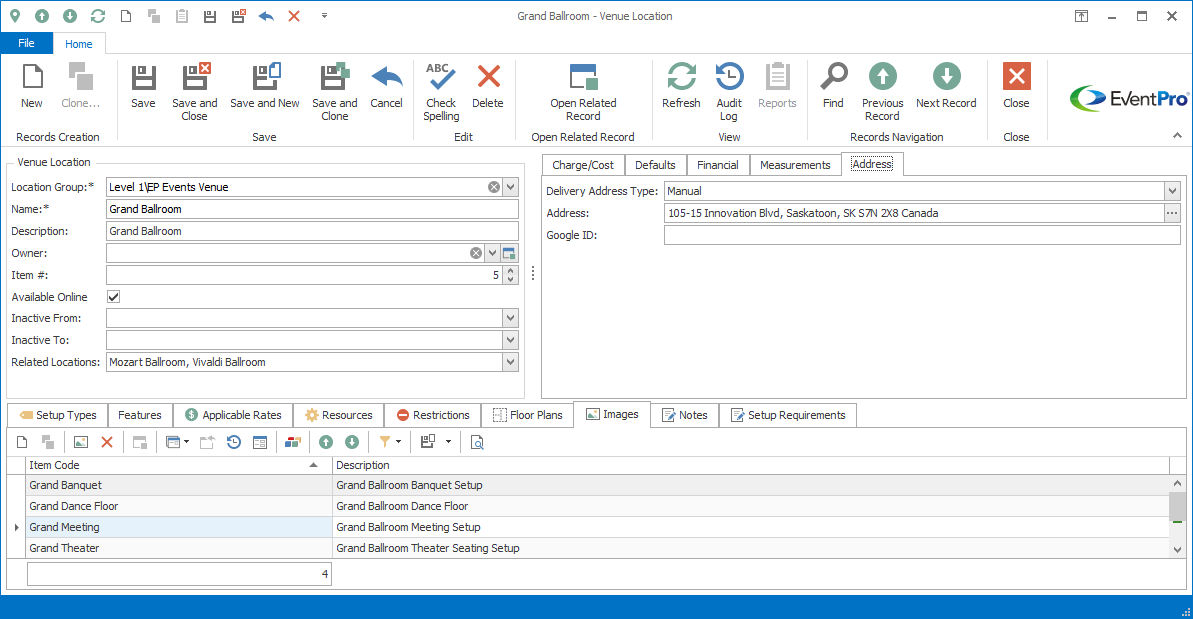Increase the Item # value with the up stepper arrow

point(511,271)
